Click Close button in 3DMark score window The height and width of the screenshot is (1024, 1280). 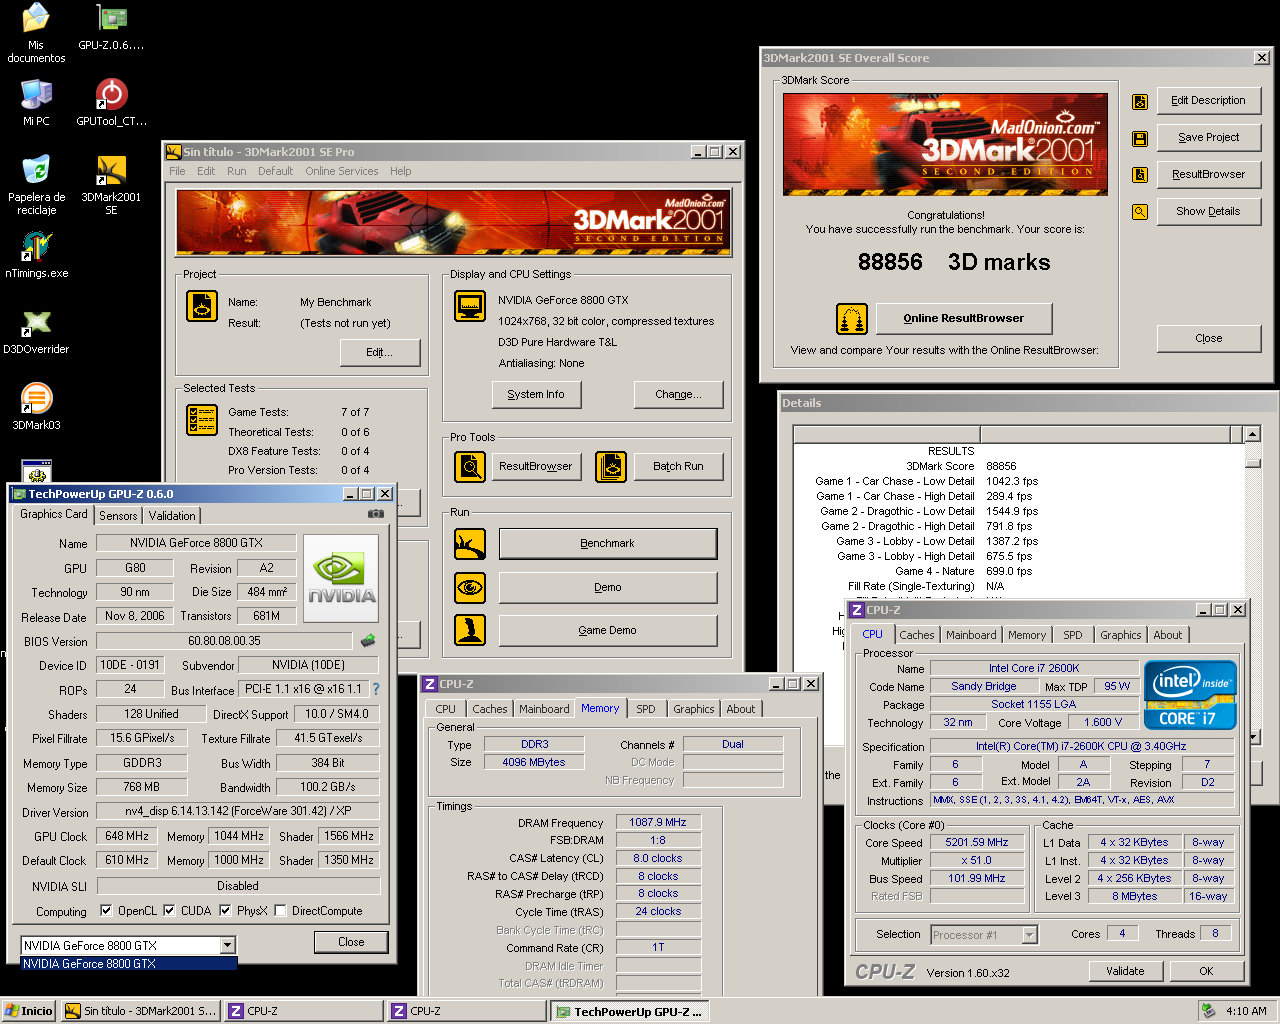(x=1208, y=339)
